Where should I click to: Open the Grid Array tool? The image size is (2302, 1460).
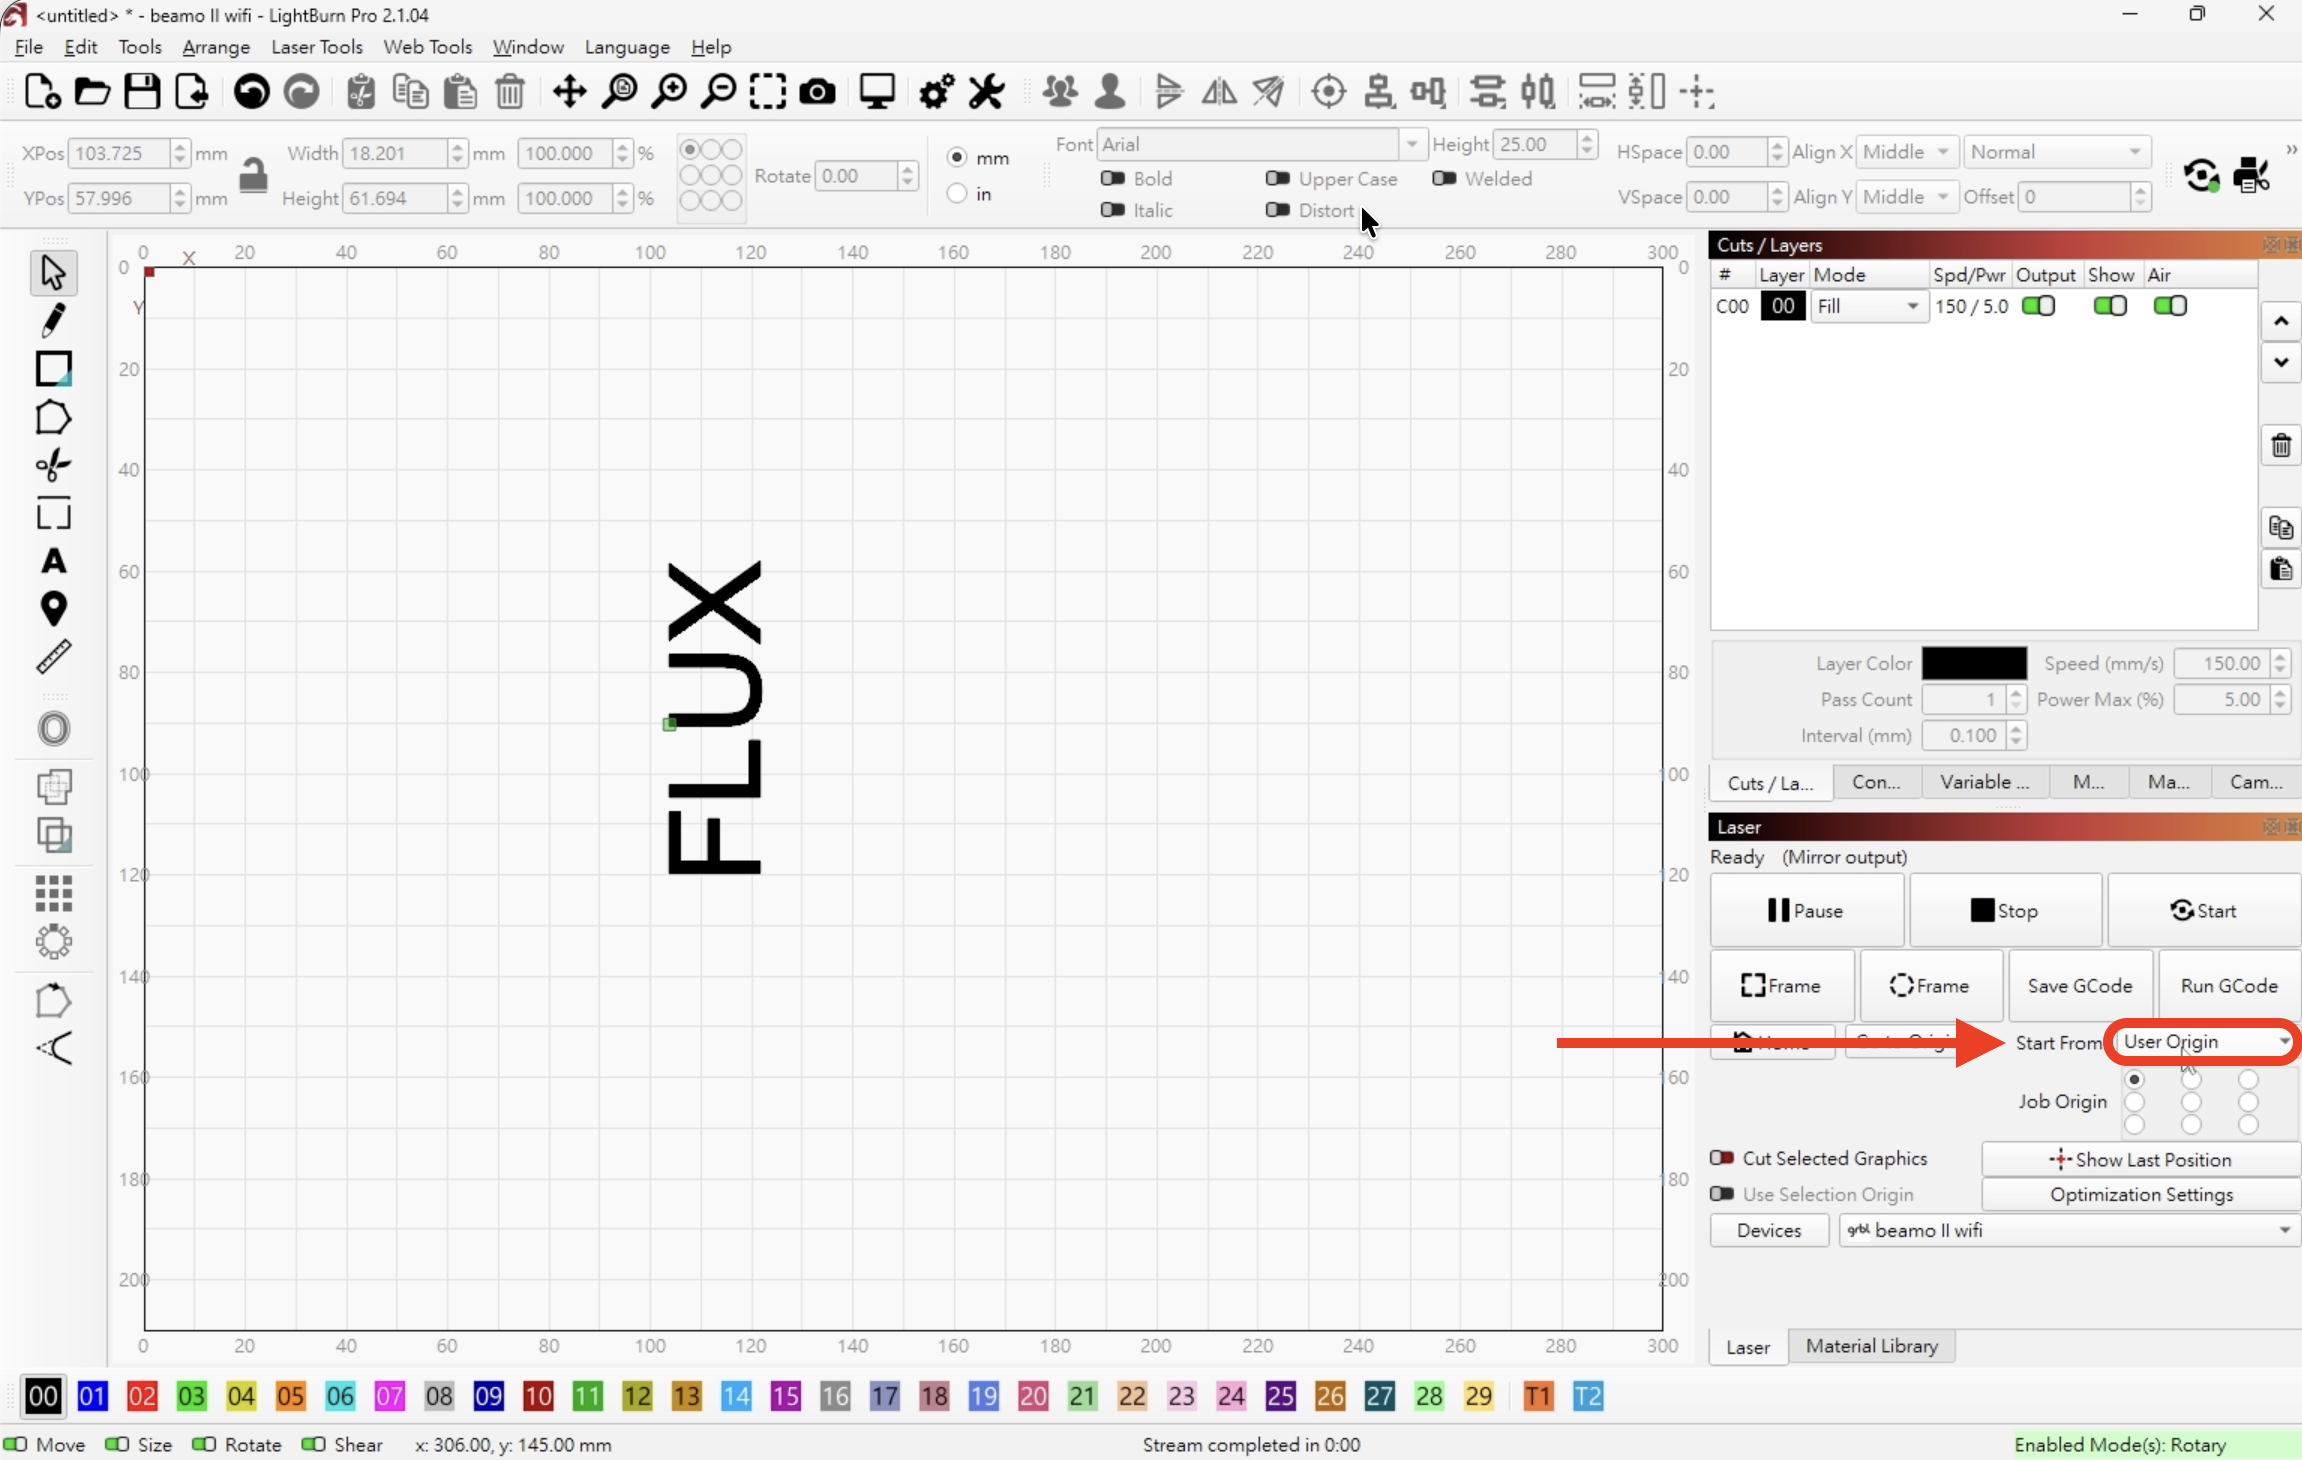pyautogui.click(x=54, y=893)
